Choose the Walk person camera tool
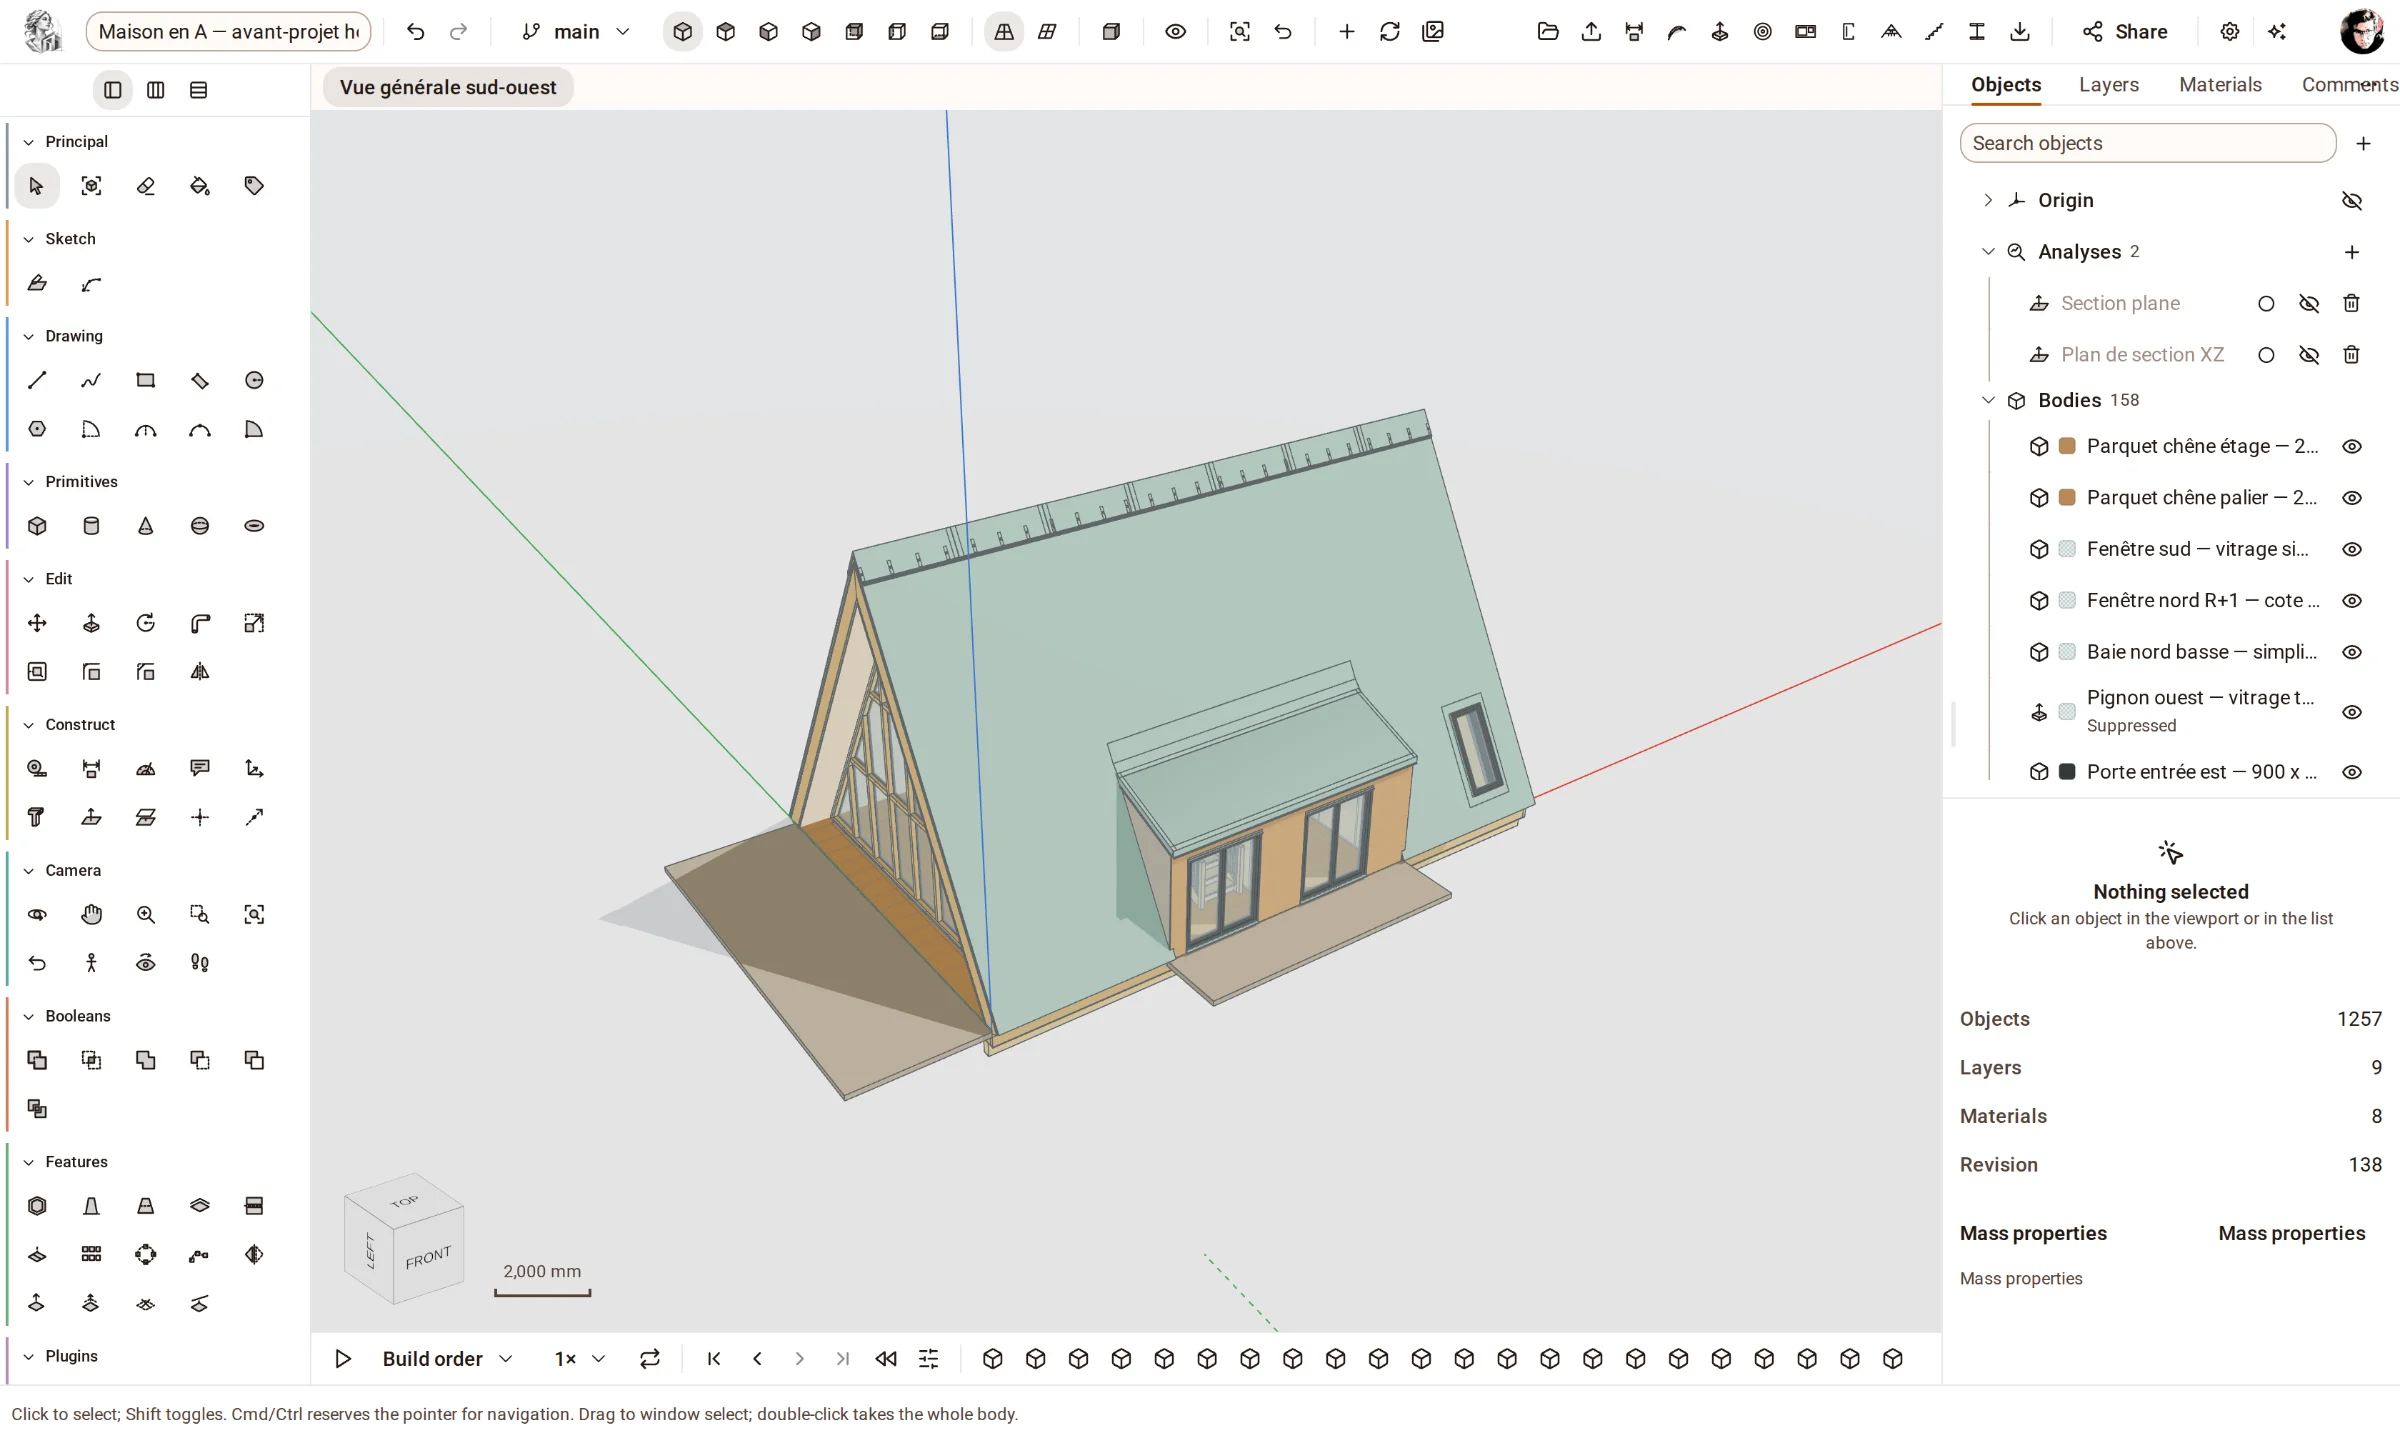Screen dimensions: 2400x1443 point(91,963)
